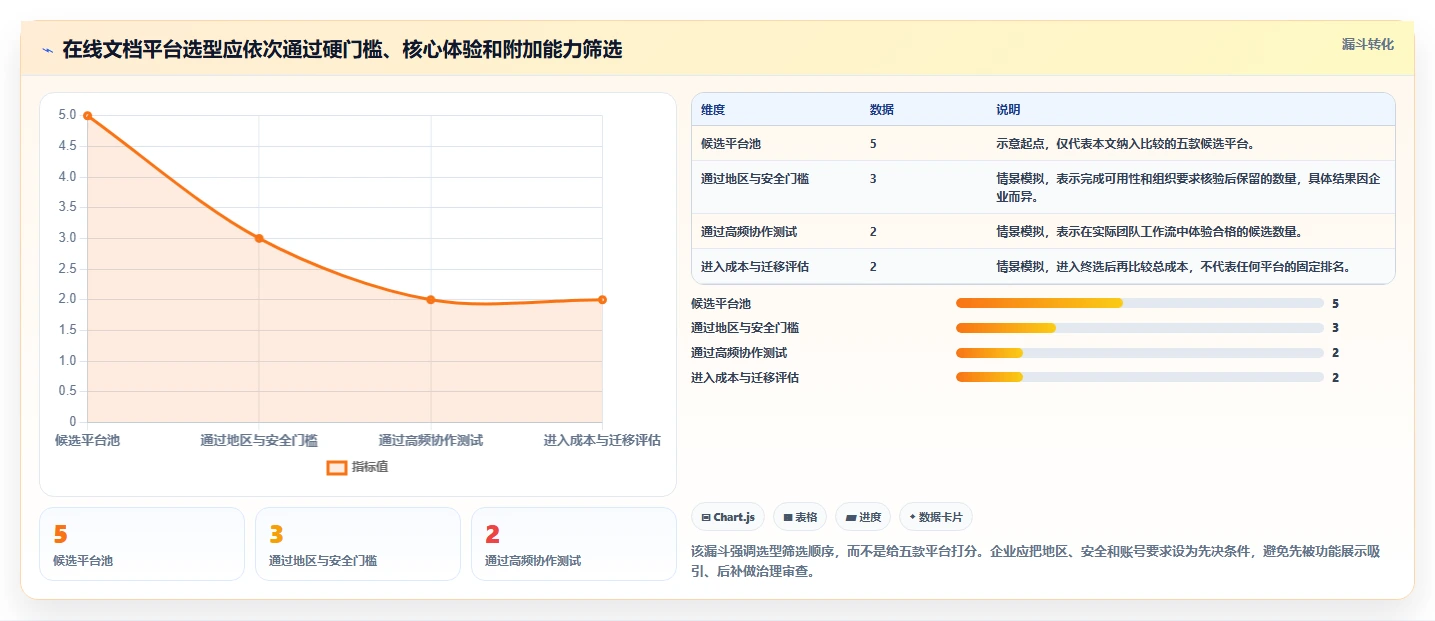Open the stat card showing 5 候选平台池
1435x621 pixels.
[142, 544]
